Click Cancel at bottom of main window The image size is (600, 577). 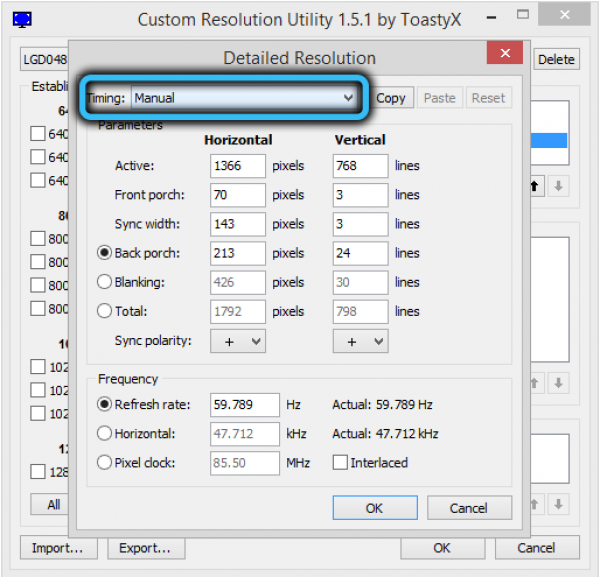[x=537, y=548]
